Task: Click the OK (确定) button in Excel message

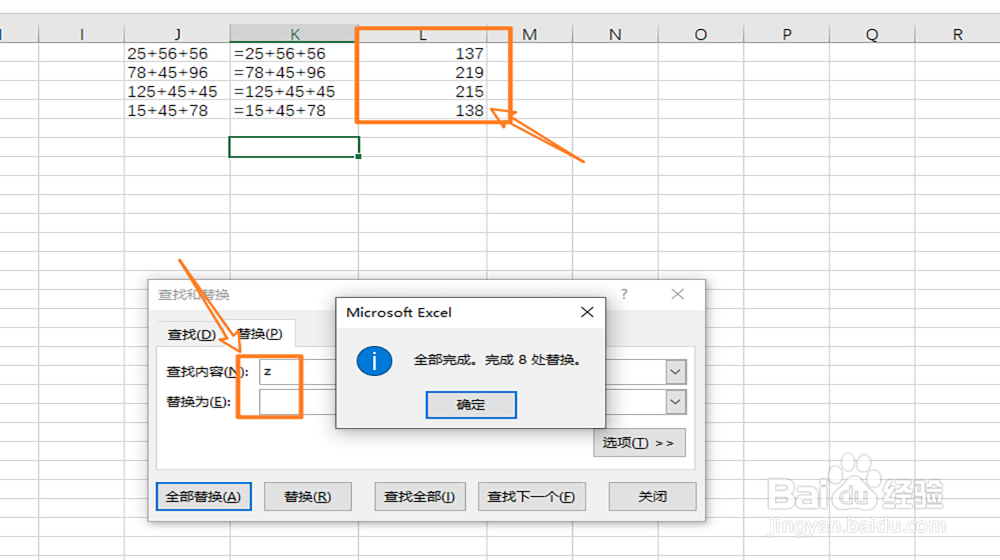Action: [x=471, y=405]
